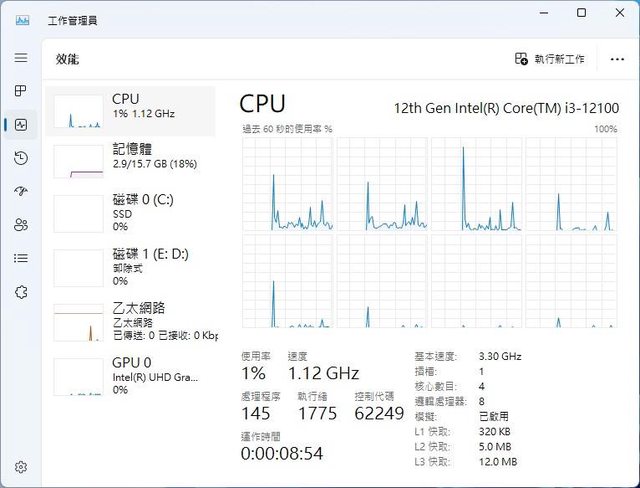Select 磁碟 1 (E: D:) removable disk entry
Viewport: 640px width, 488px height.
click(130, 268)
